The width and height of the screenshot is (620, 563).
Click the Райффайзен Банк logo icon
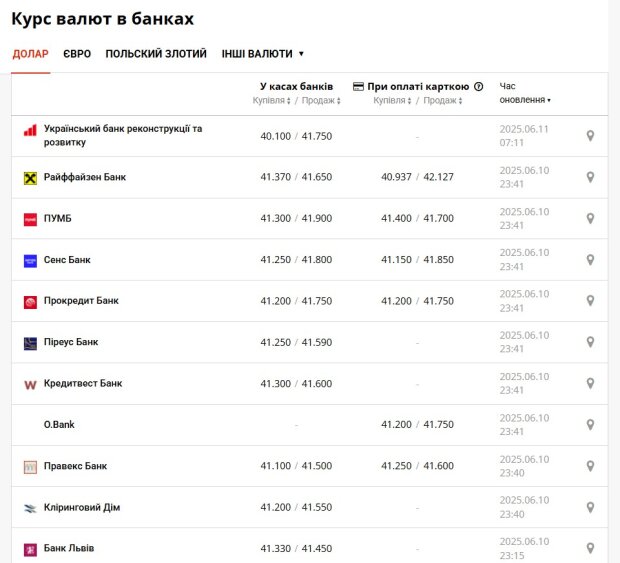(x=30, y=178)
